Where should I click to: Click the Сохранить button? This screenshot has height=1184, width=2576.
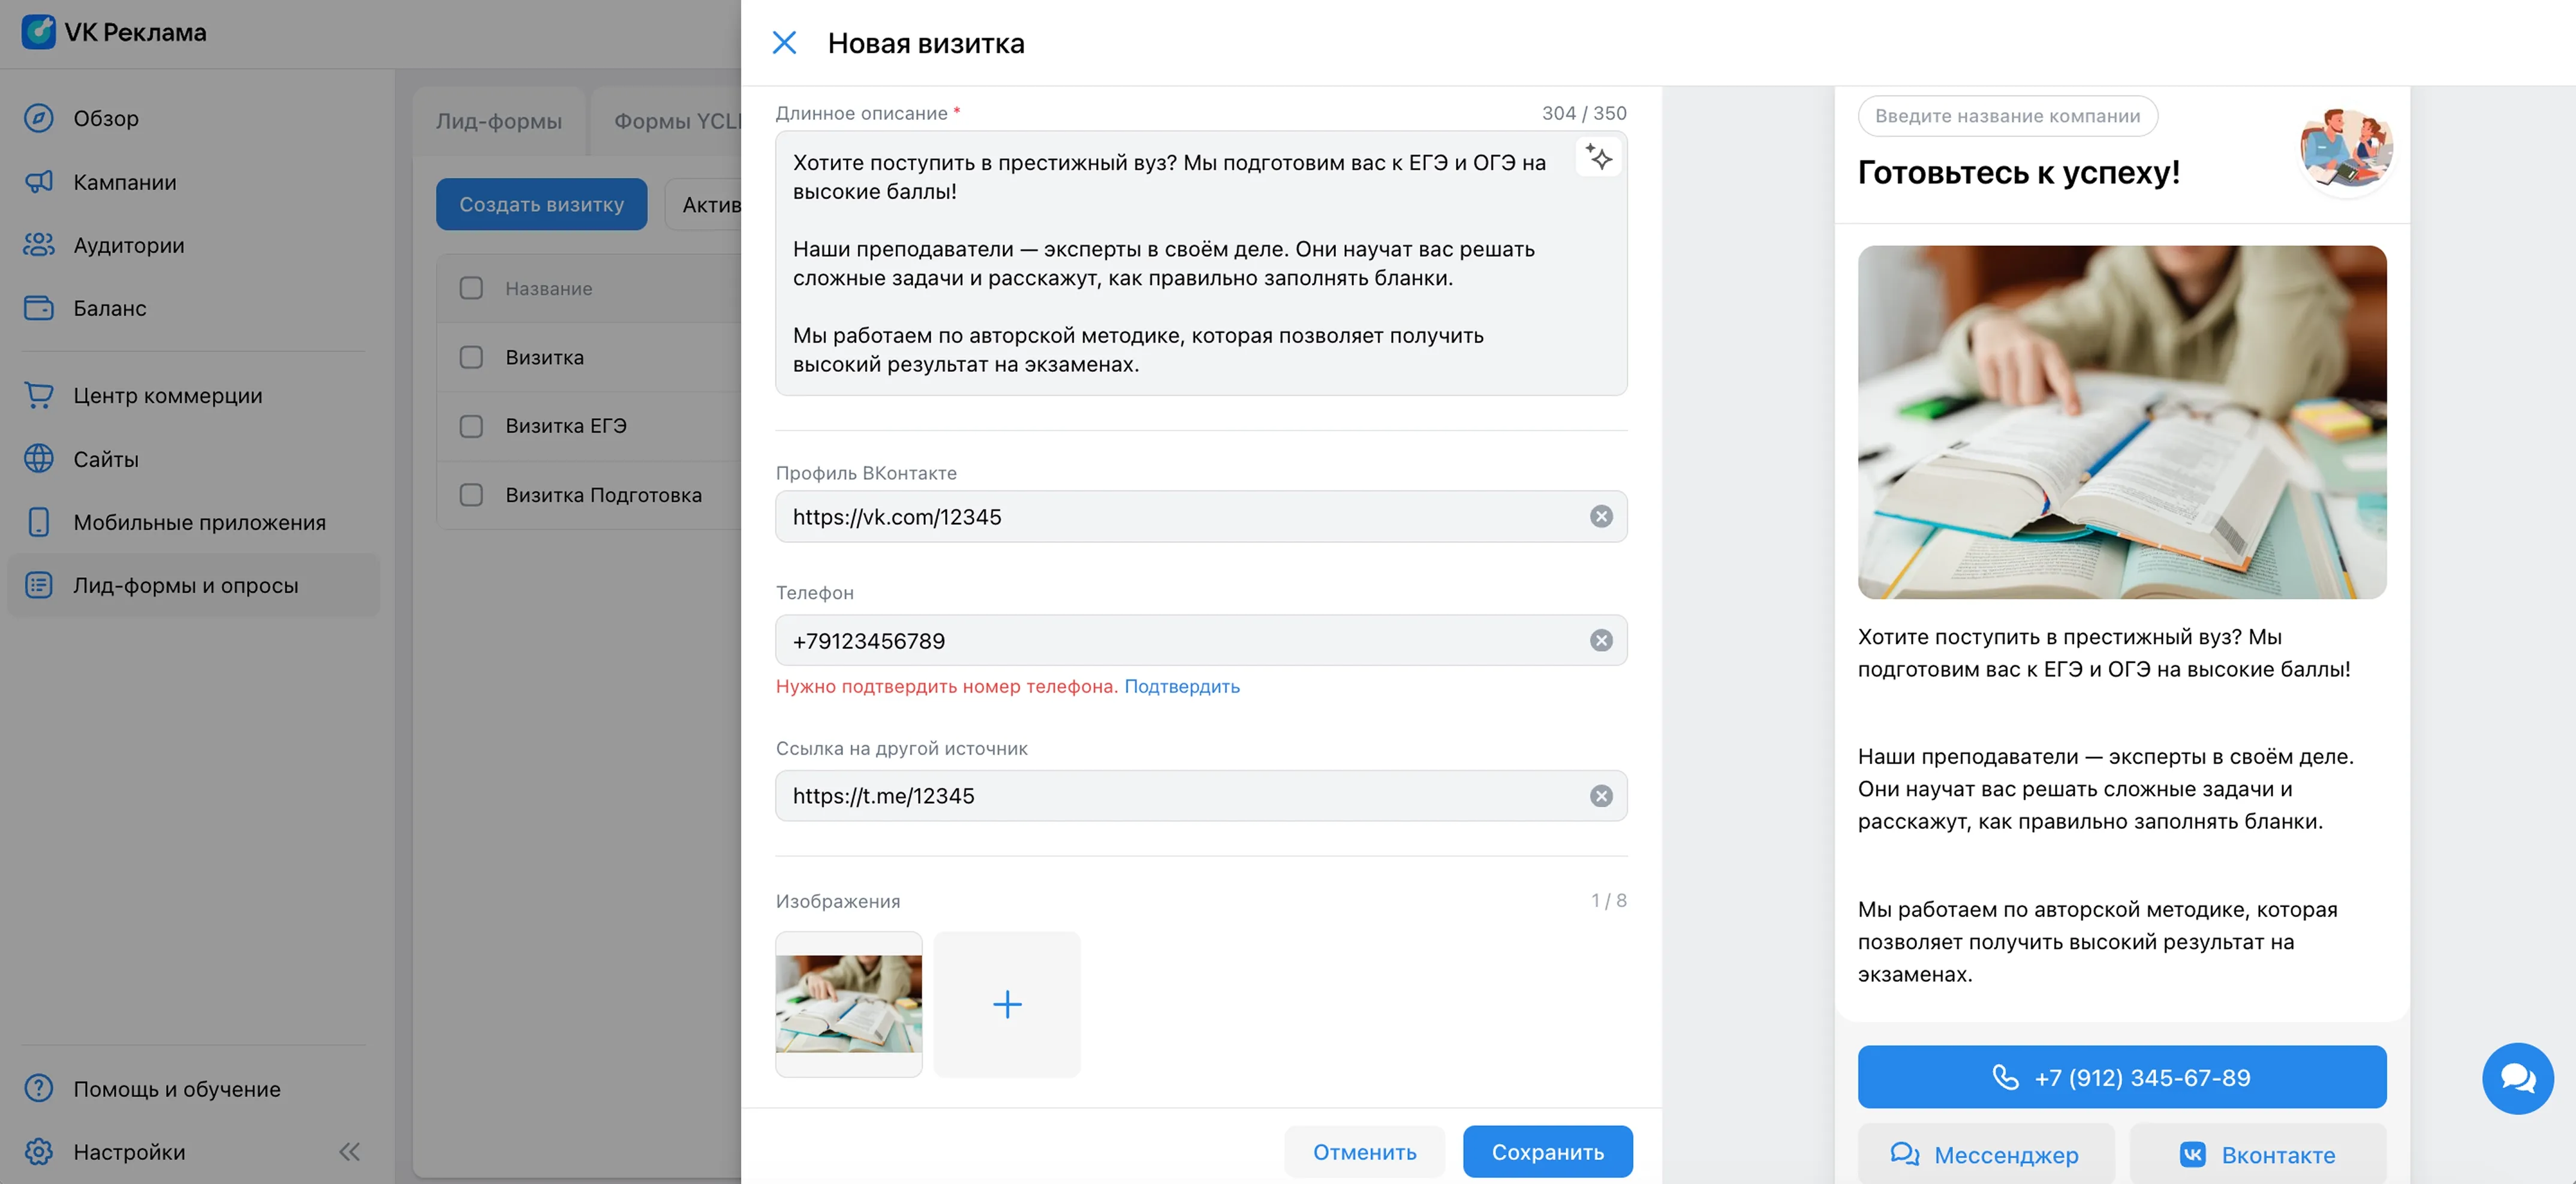(1547, 1151)
